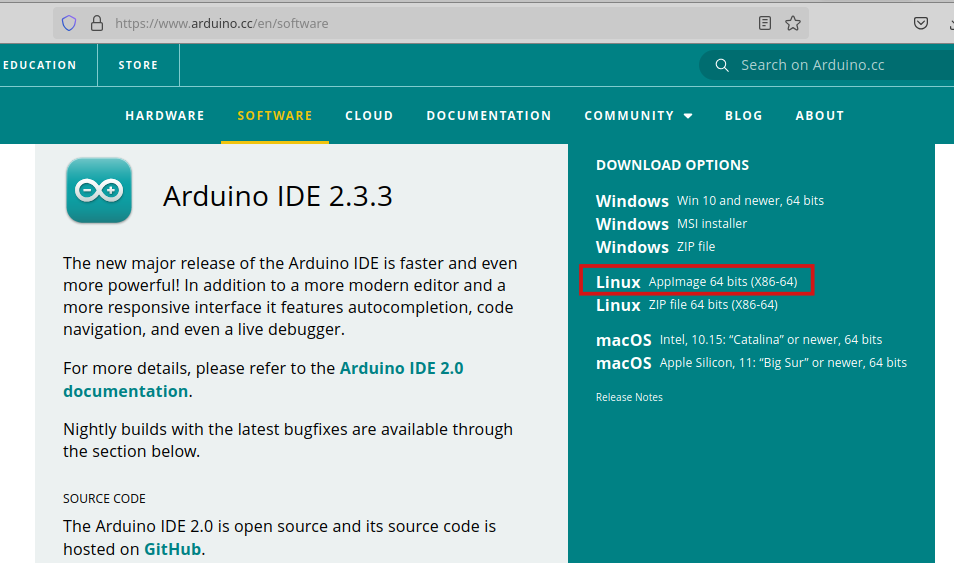
Task: Click the URL address bar
Action: pos(431,23)
